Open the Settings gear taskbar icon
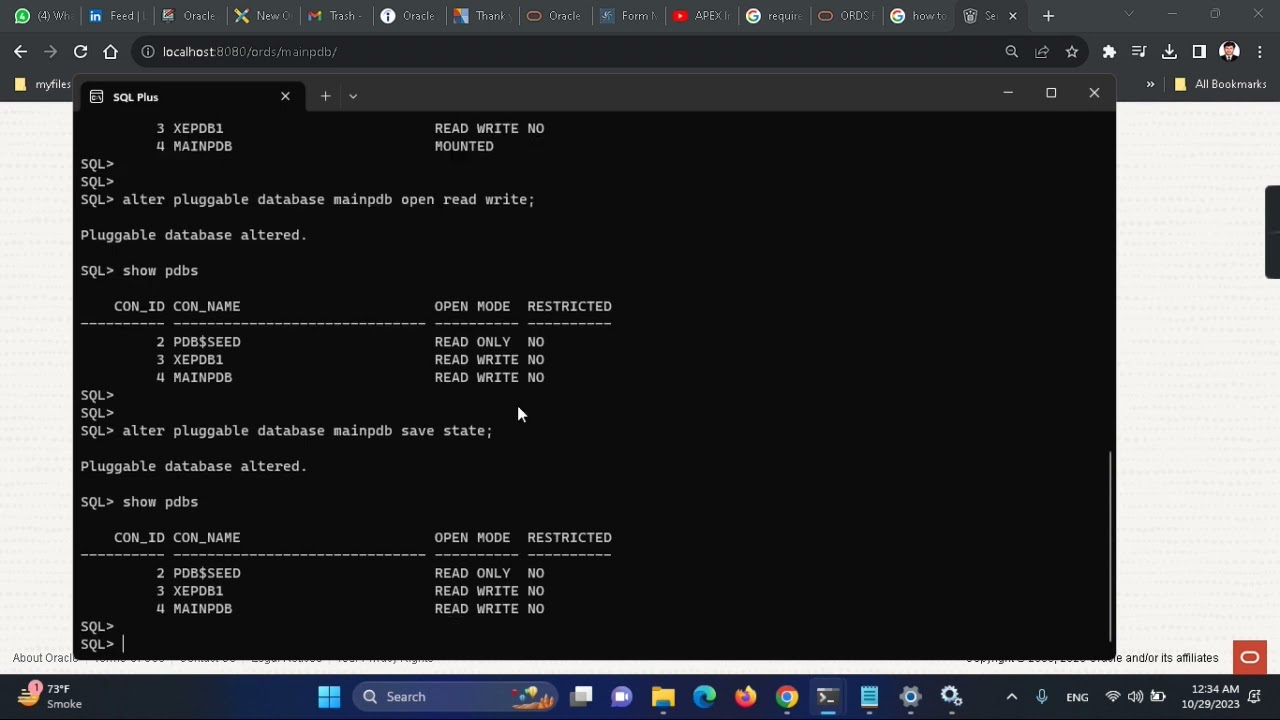The image size is (1280, 720). (x=910, y=697)
